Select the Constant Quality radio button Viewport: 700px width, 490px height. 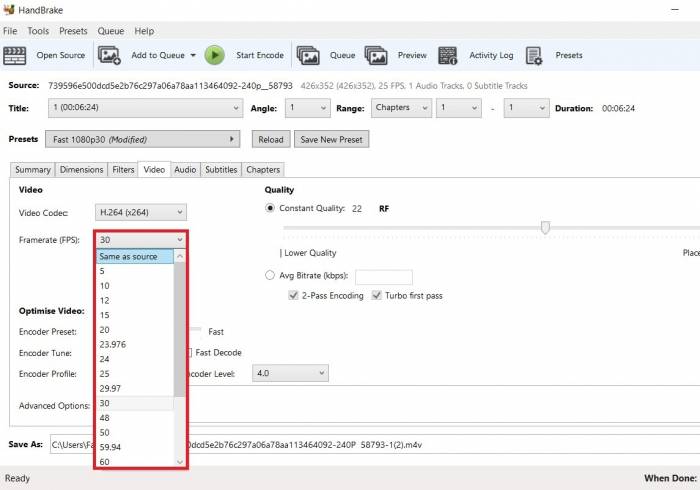(x=270, y=208)
